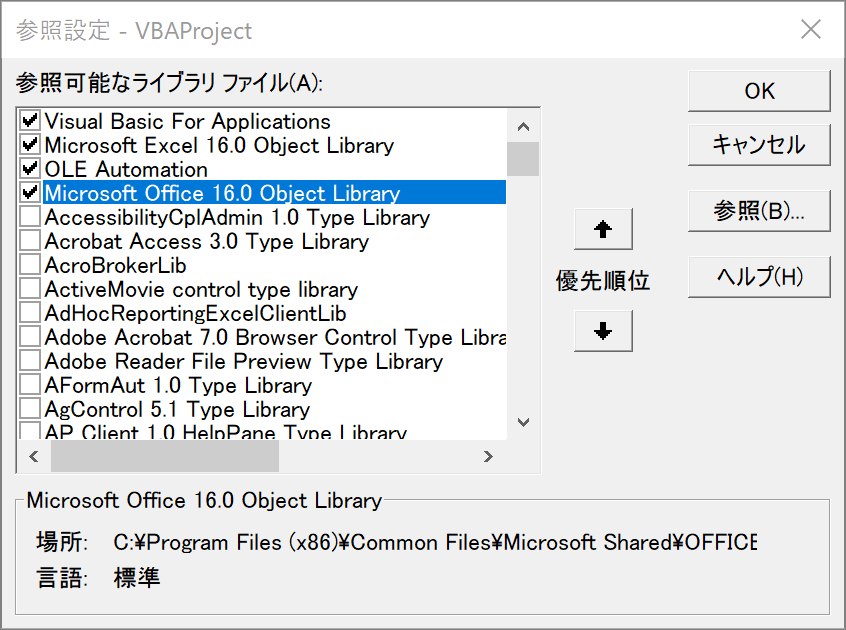This screenshot has width=846, height=630.
Task: Uncheck Visual Basic For Applications checkbox
Action: tap(30, 121)
